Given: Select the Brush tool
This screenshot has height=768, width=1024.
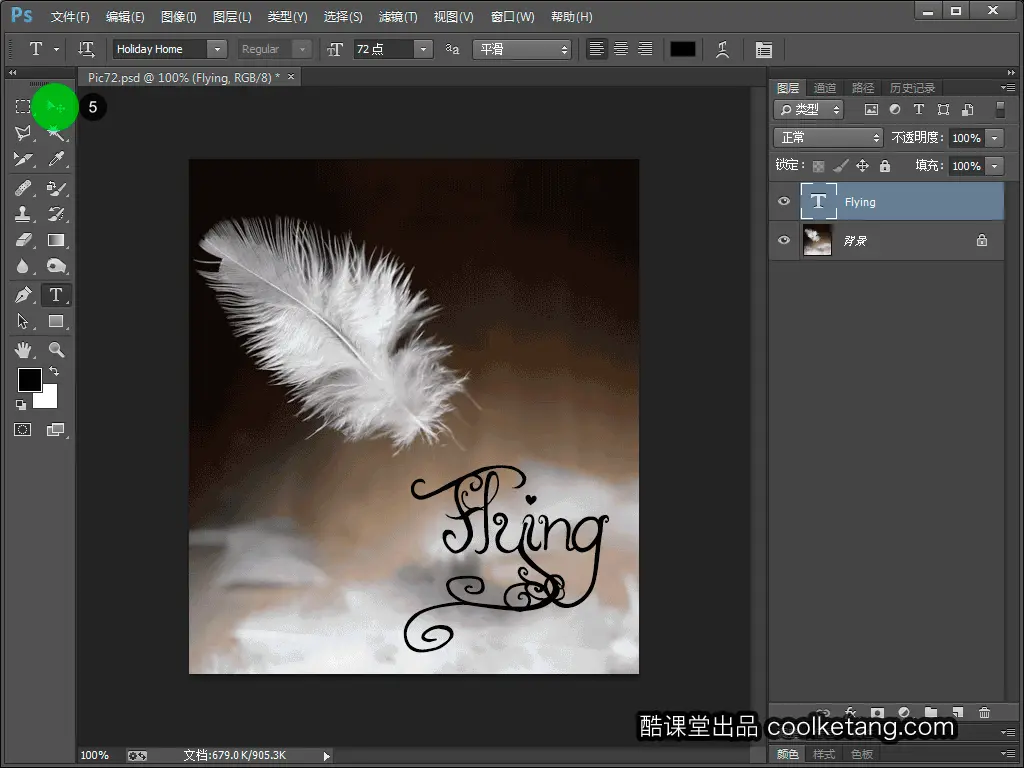Looking at the screenshot, I should pos(56,188).
